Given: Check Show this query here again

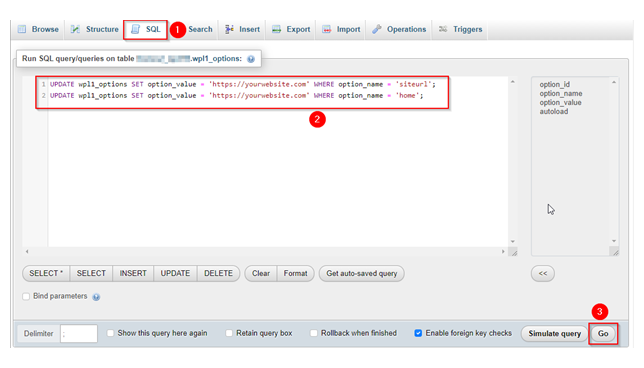Looking at the screenshot, I should click(110, 333).
